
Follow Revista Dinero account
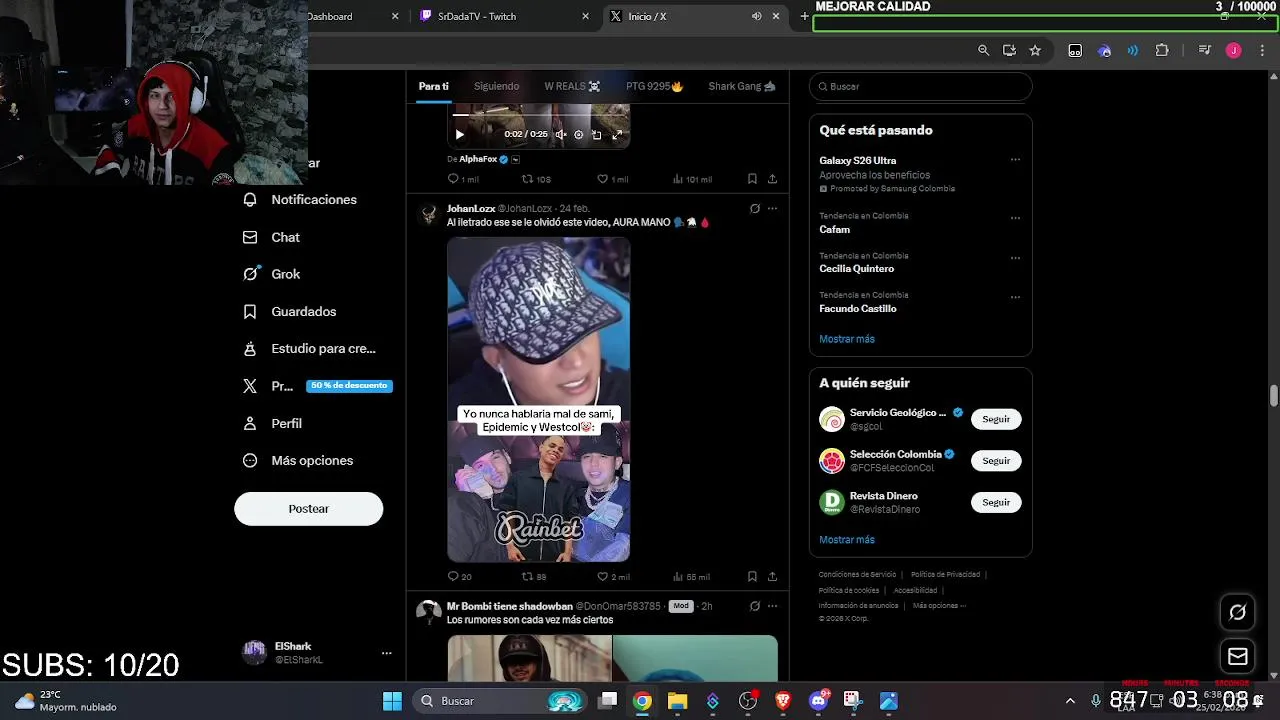(x=996, y=503)
